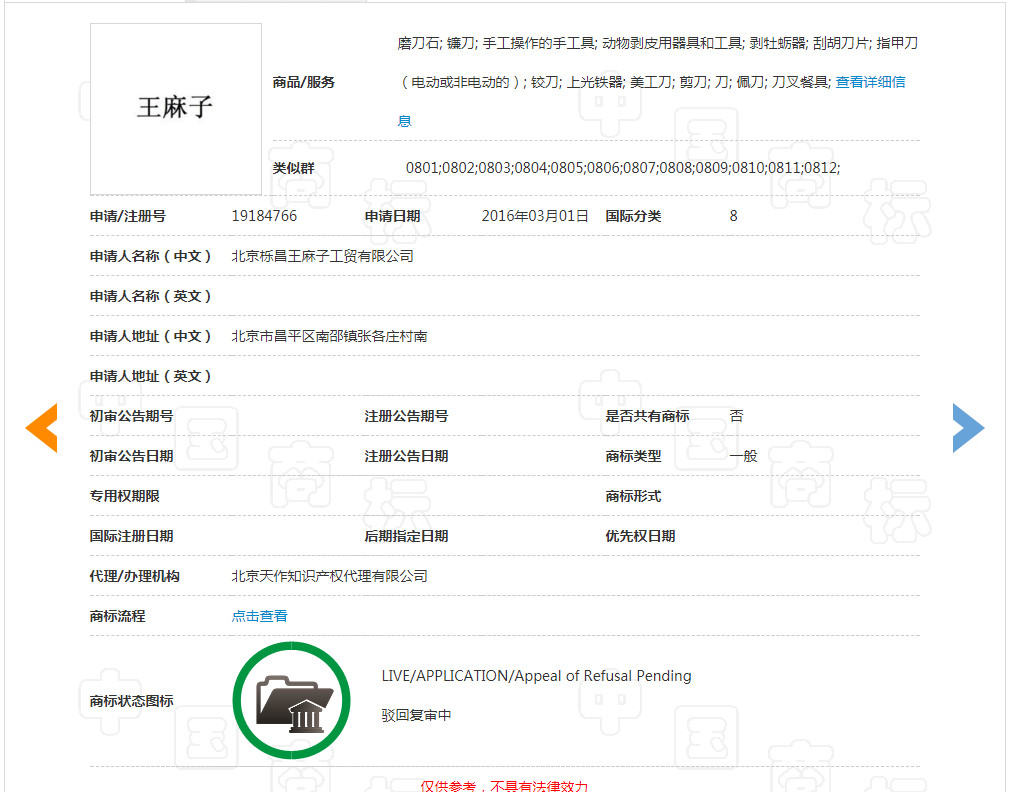Click the 商标形式 label
The width and height of the screenshot is (1013, 792).
633,496
